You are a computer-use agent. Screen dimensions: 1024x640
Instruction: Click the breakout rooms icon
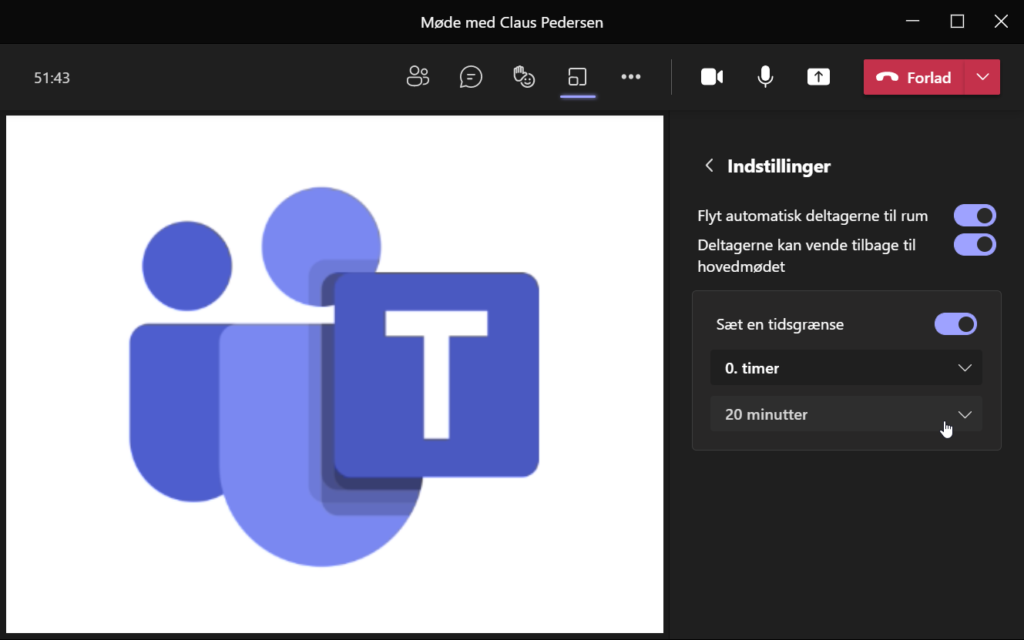[577, 77]
